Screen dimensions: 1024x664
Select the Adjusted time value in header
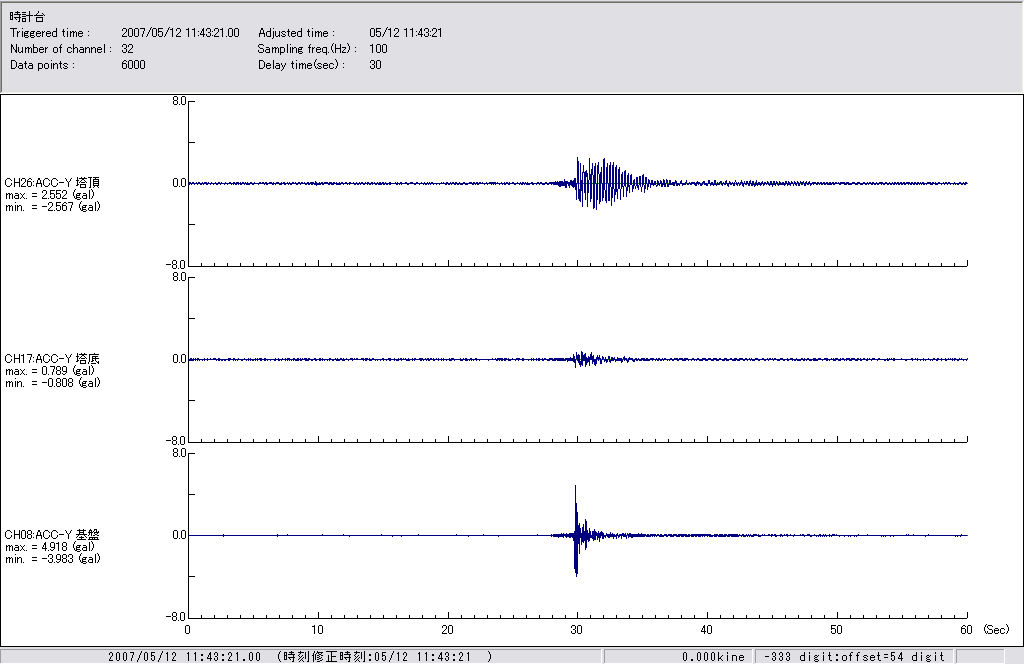pyautogui.click(x=406, y=33)
